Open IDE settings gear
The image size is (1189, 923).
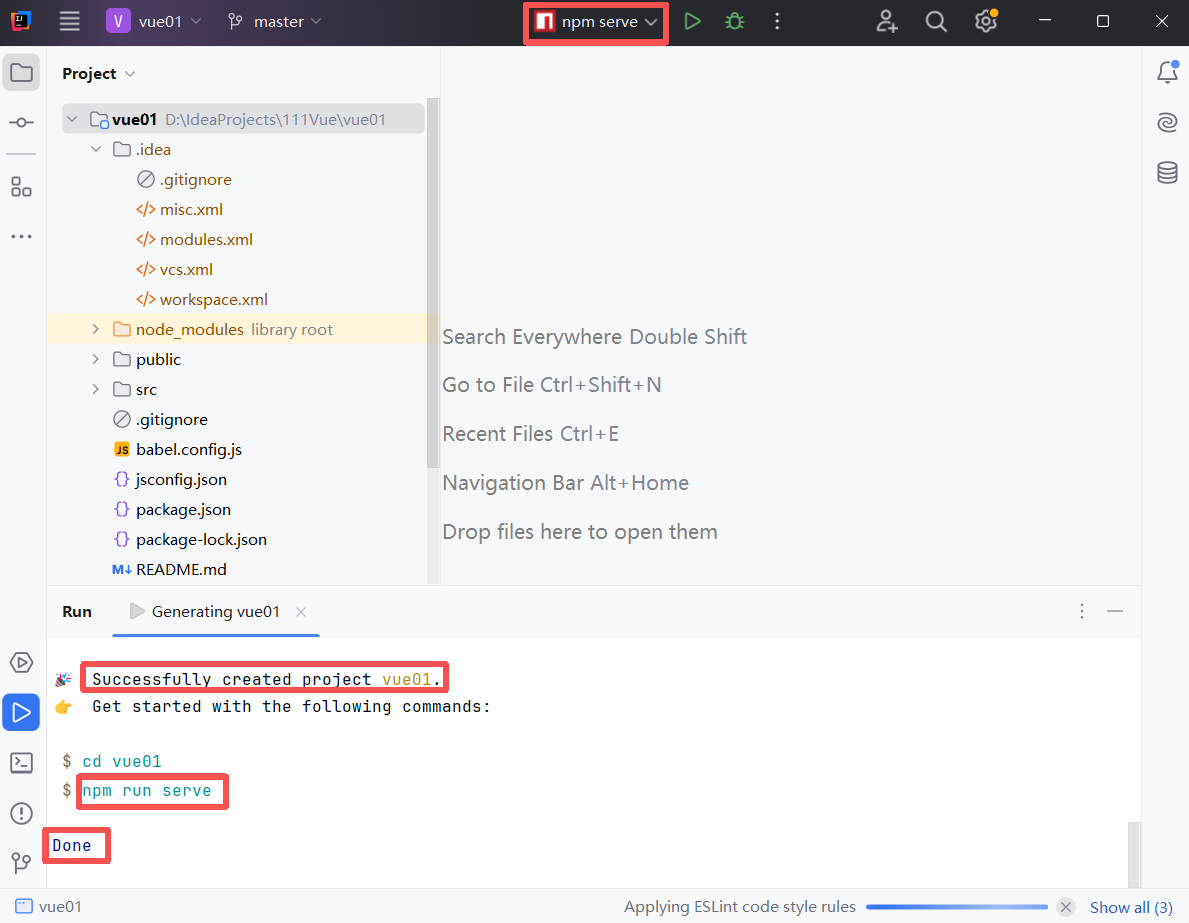[986, 21]
